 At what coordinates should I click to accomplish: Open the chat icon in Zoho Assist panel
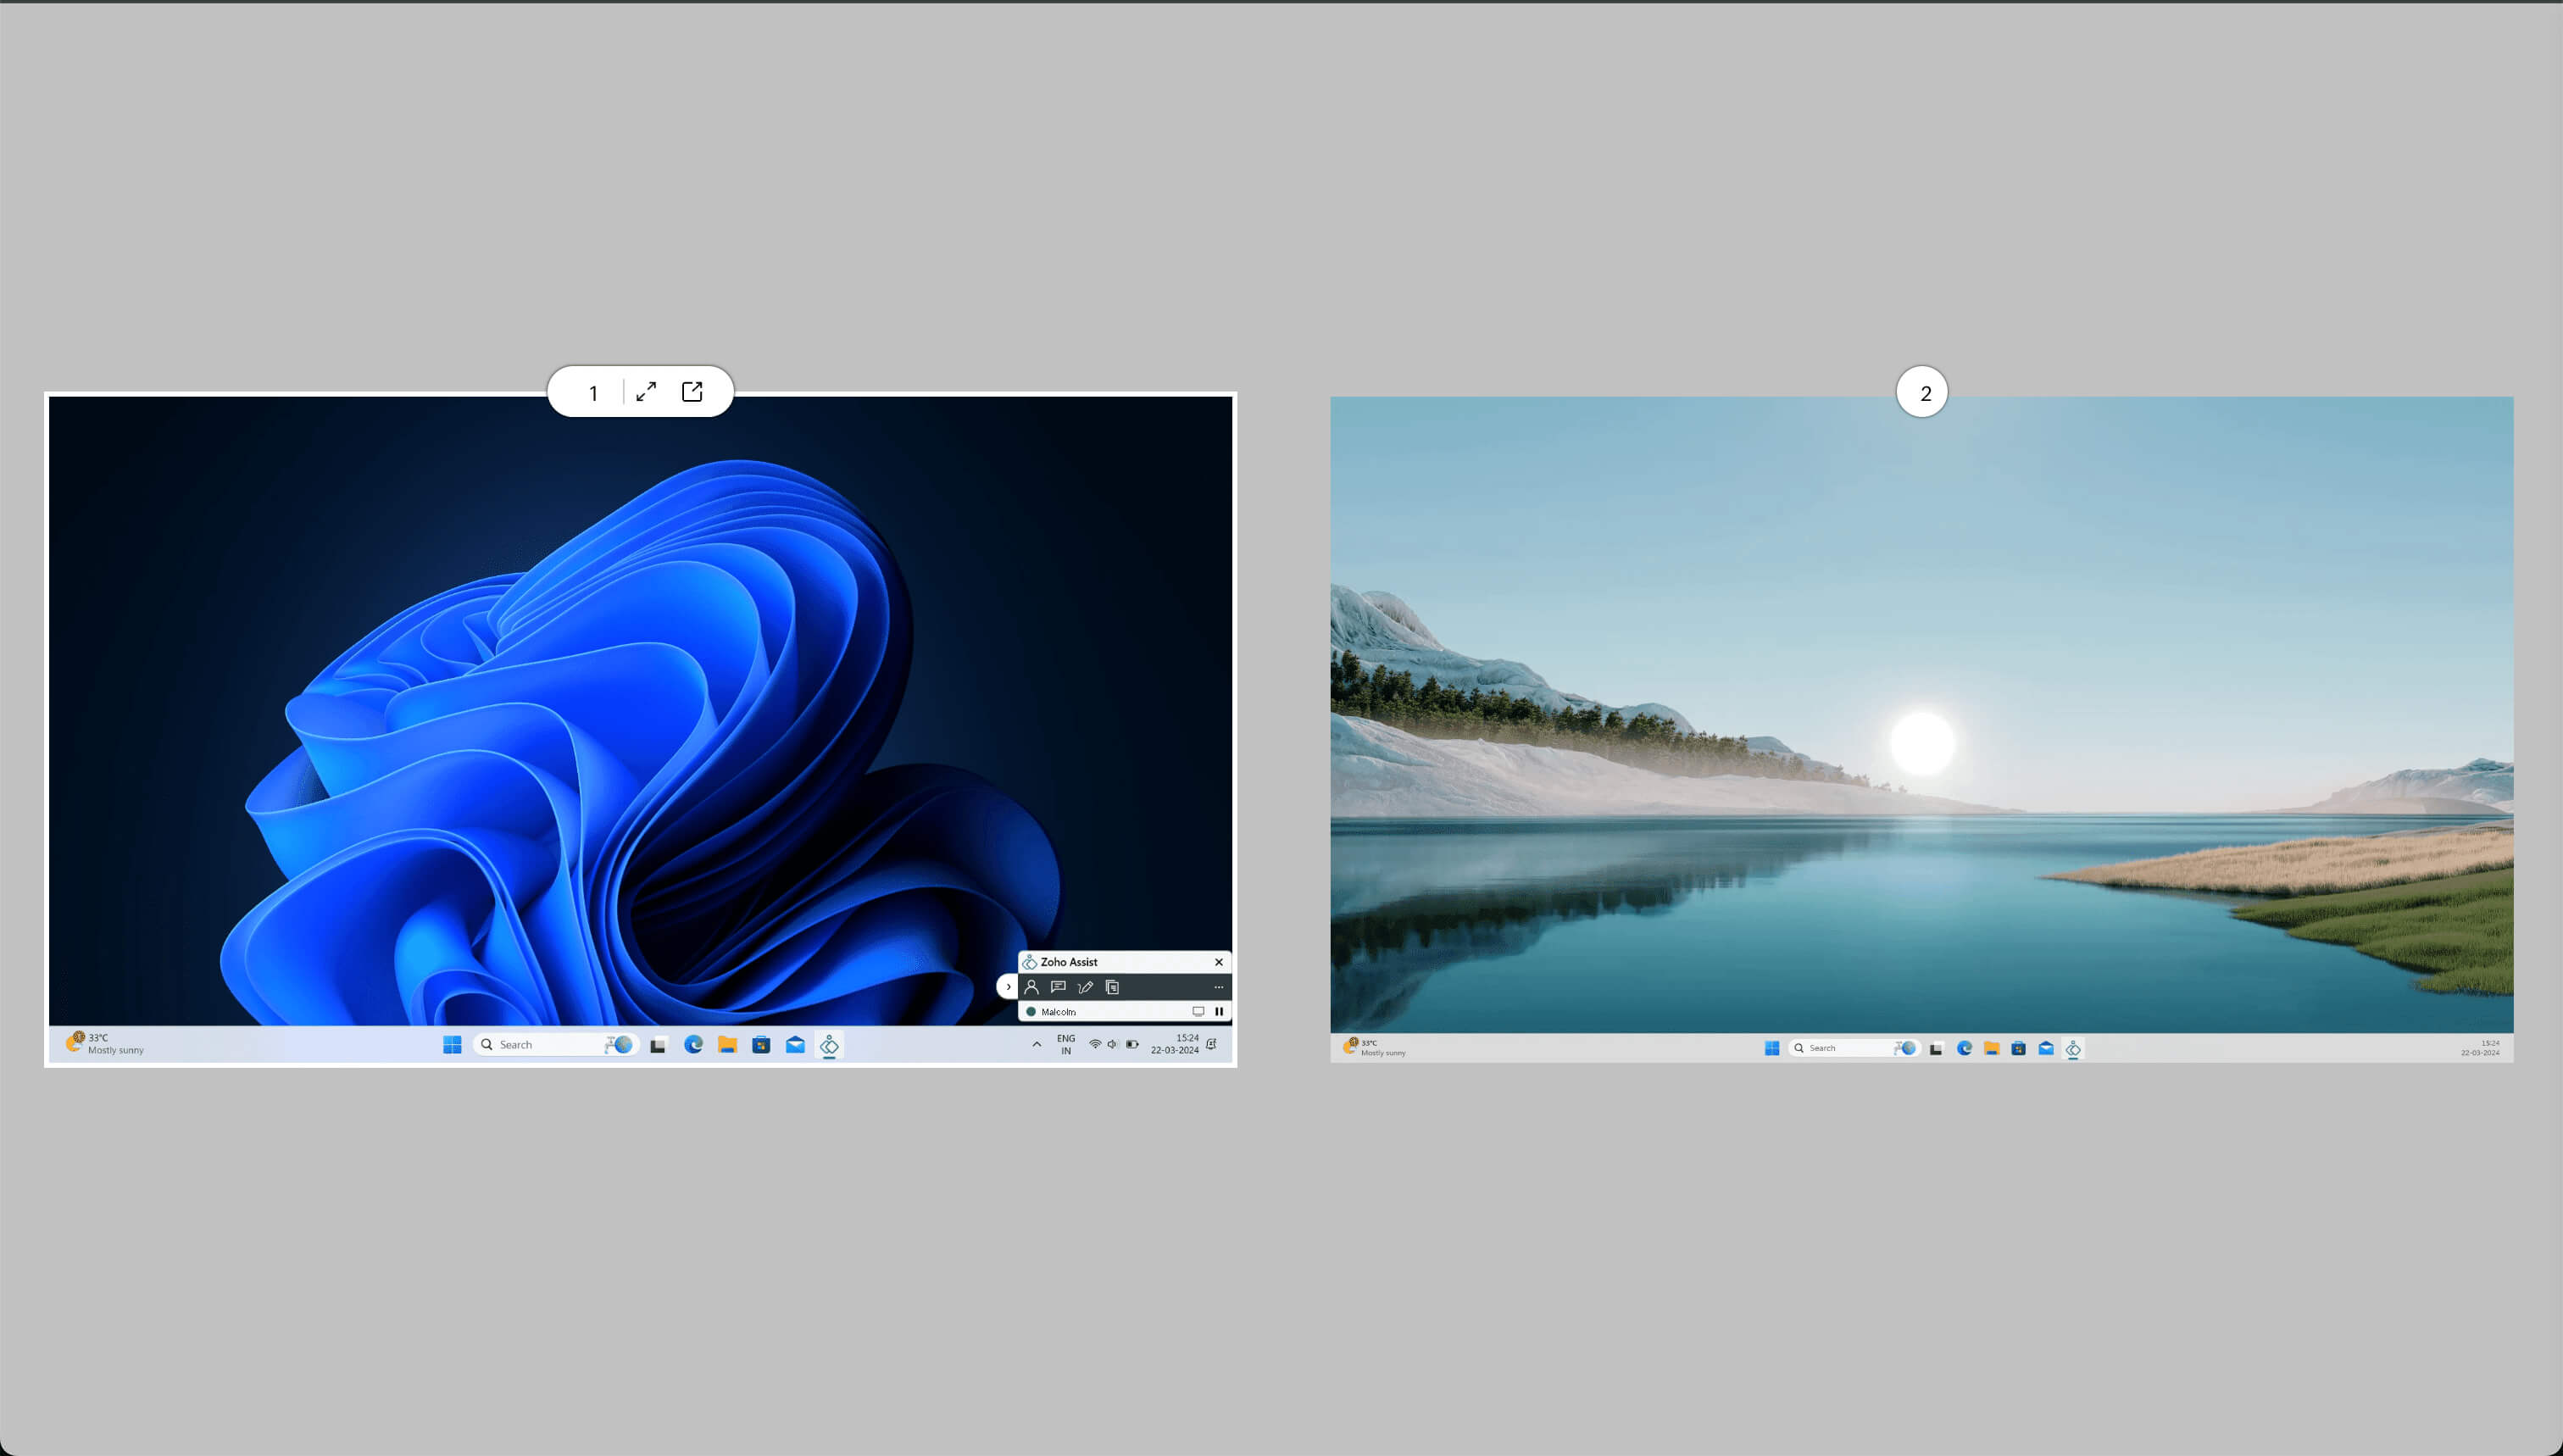coord(1058,987)
